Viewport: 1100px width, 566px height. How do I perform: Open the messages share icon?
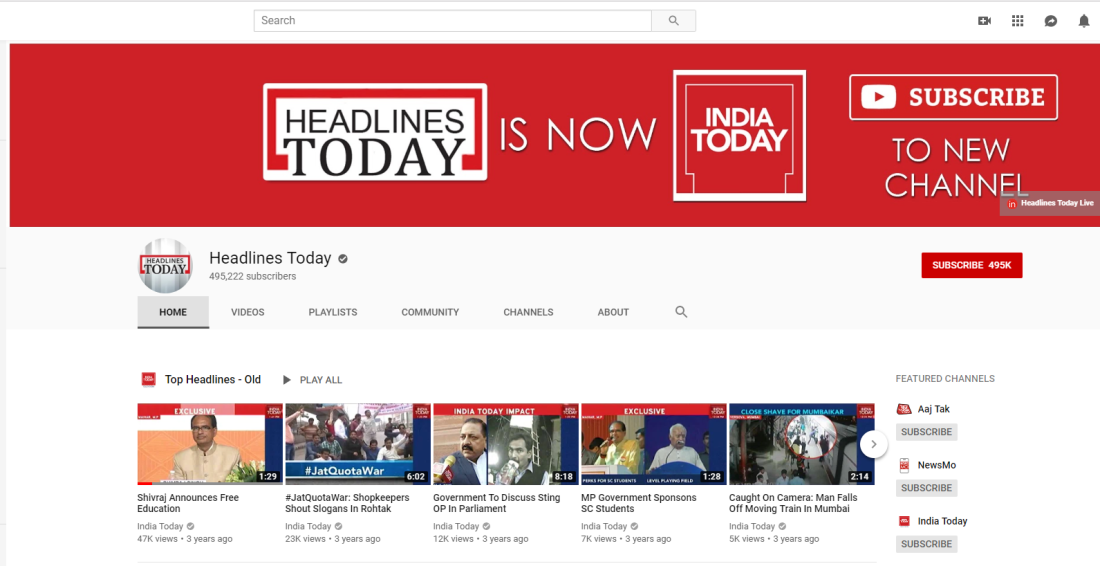1050,21
